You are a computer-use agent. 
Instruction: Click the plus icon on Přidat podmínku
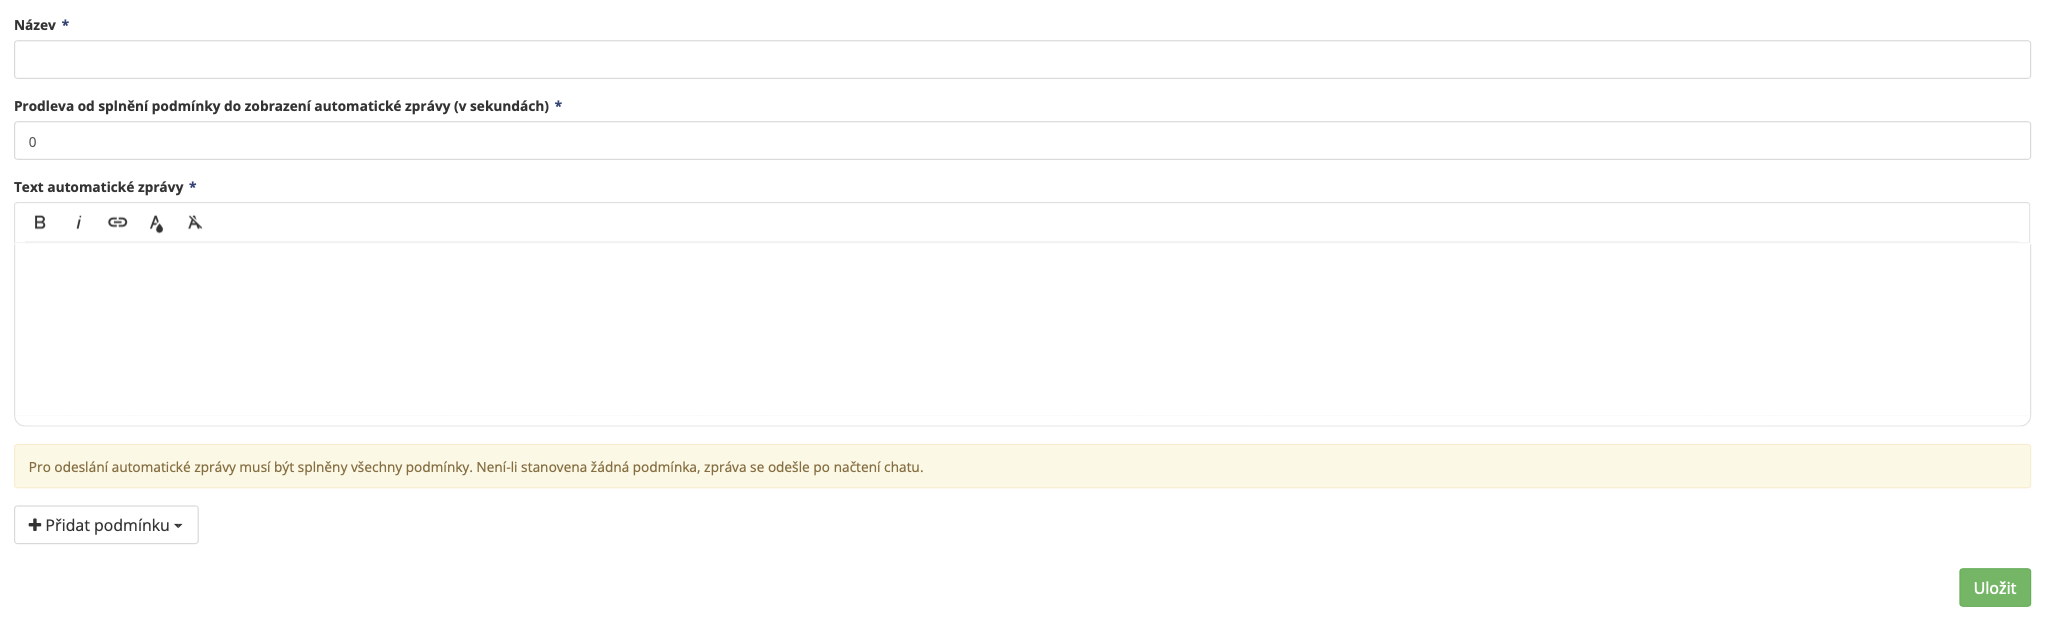pos(35,525)
